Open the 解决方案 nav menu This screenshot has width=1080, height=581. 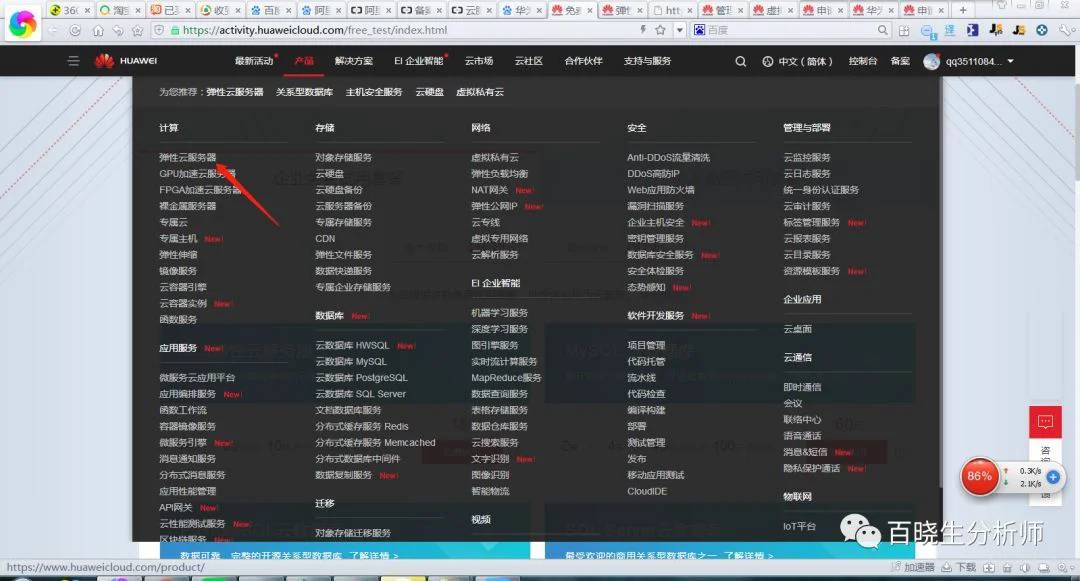353,61
